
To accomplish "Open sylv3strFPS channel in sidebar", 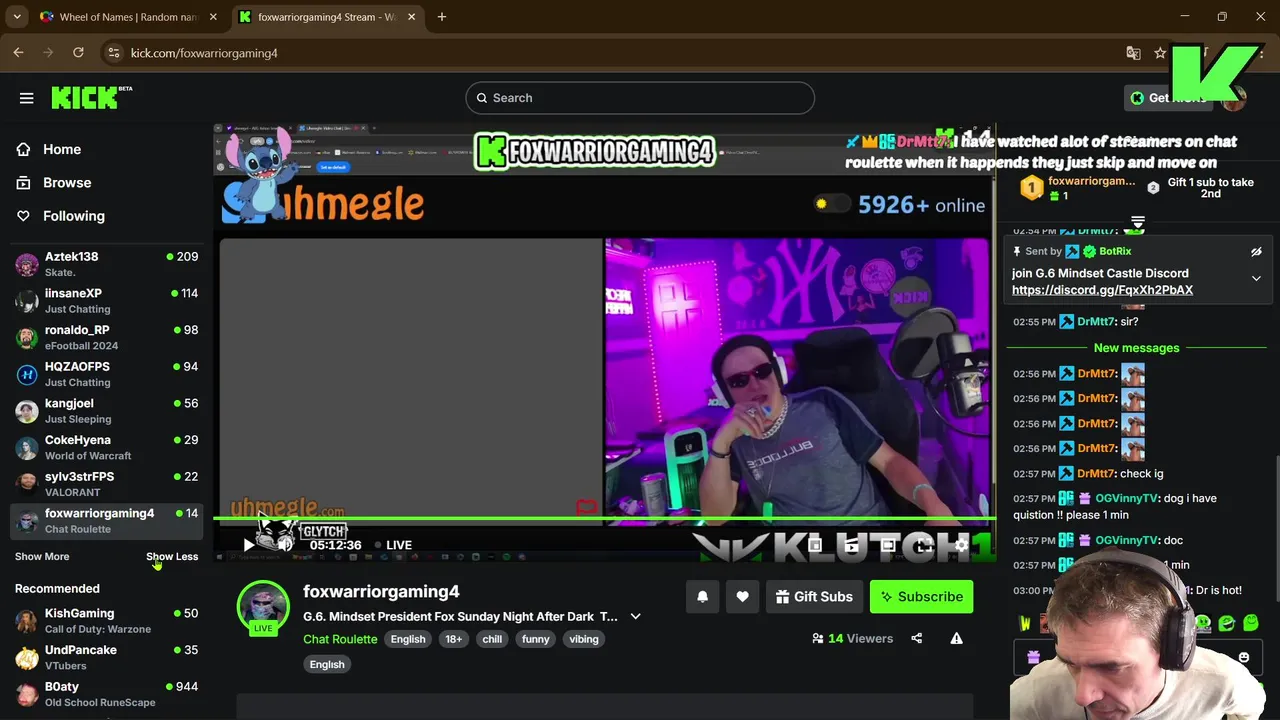I will pos(107,484).
